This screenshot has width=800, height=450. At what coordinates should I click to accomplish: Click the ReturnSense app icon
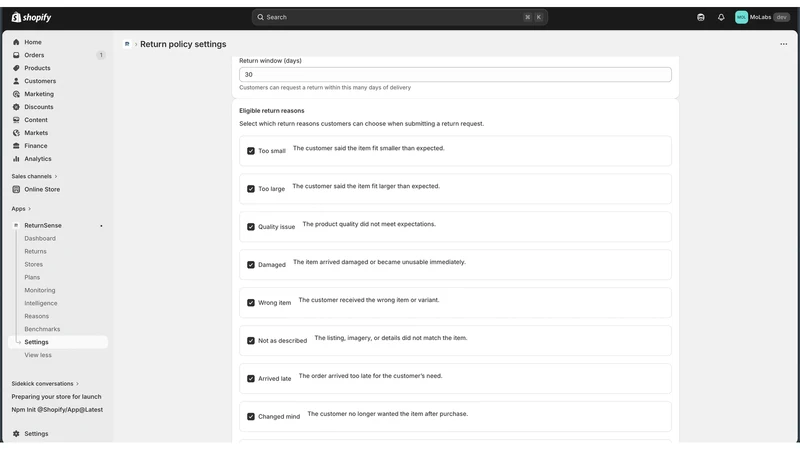[16, 226]
